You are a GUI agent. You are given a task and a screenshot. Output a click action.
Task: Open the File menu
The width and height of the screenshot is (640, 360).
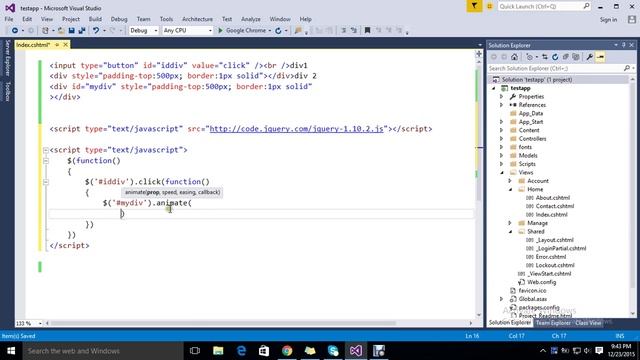9,19
